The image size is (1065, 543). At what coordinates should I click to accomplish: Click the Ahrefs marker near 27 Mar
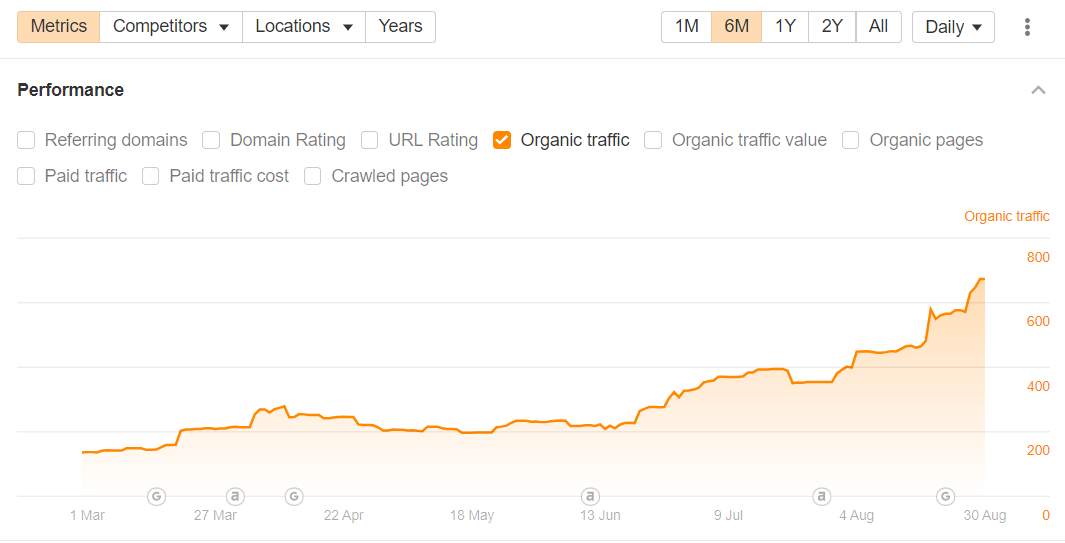tap(235, 497)
